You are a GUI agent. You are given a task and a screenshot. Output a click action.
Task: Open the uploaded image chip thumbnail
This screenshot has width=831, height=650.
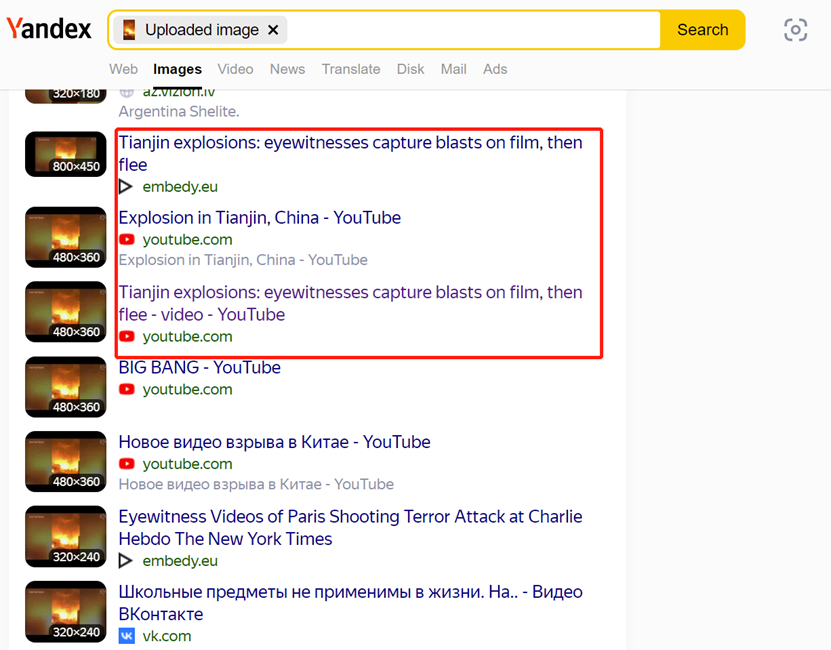(x=129, y=30)
